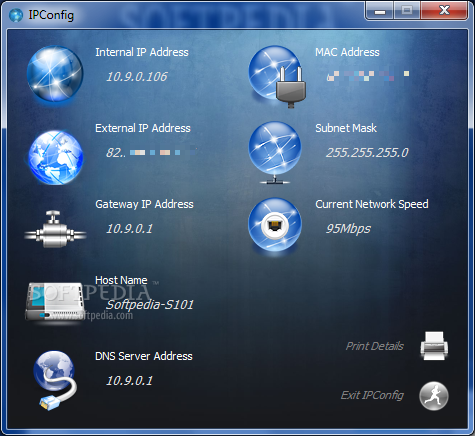Click the subnet value 255.255.255.0

coord(367,153)
